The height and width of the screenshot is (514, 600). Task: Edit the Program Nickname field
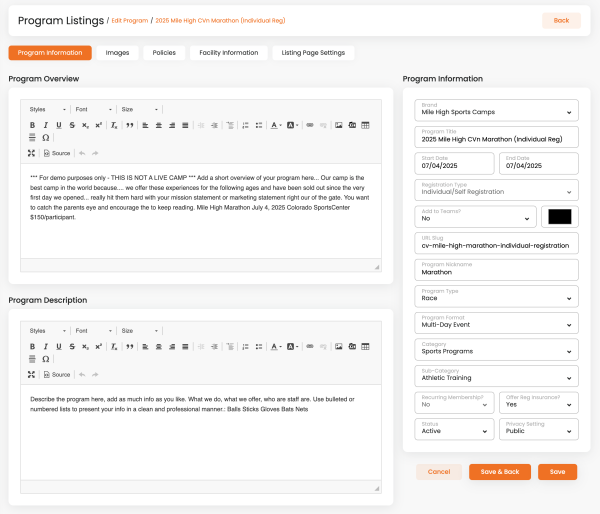pos(496,270)
